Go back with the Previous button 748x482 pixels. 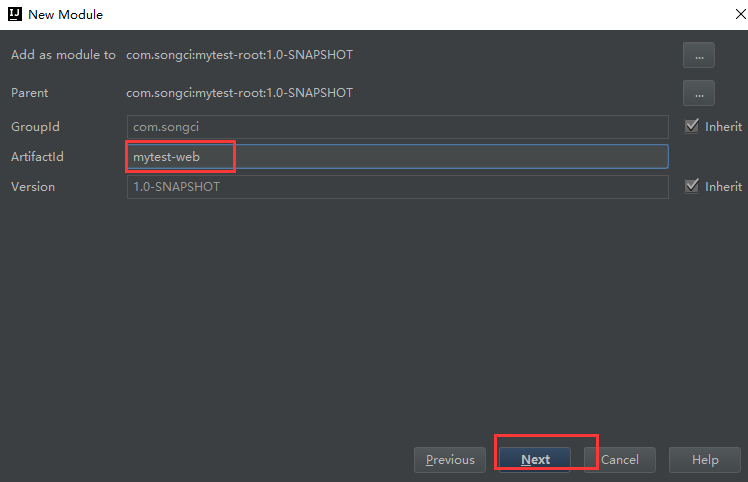450,460
